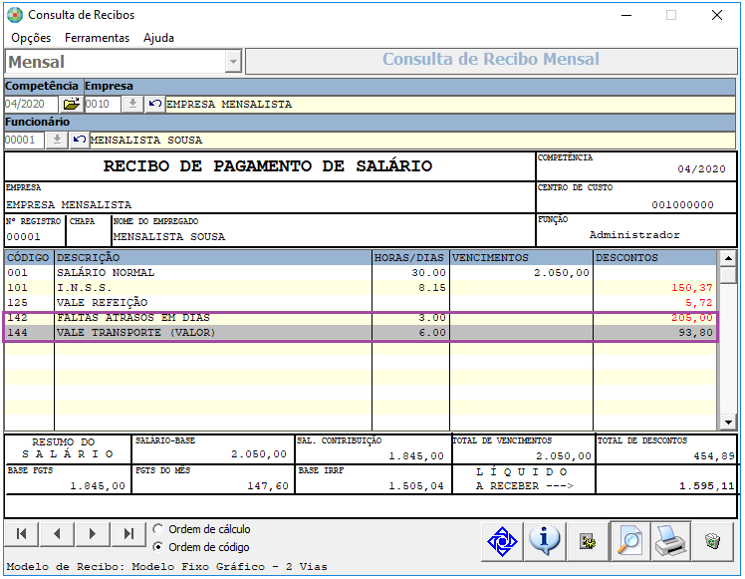Click the 2.050,00 vencimentos value for salary
The height and width of the screenshot is (579, 745).
[561, 273]
